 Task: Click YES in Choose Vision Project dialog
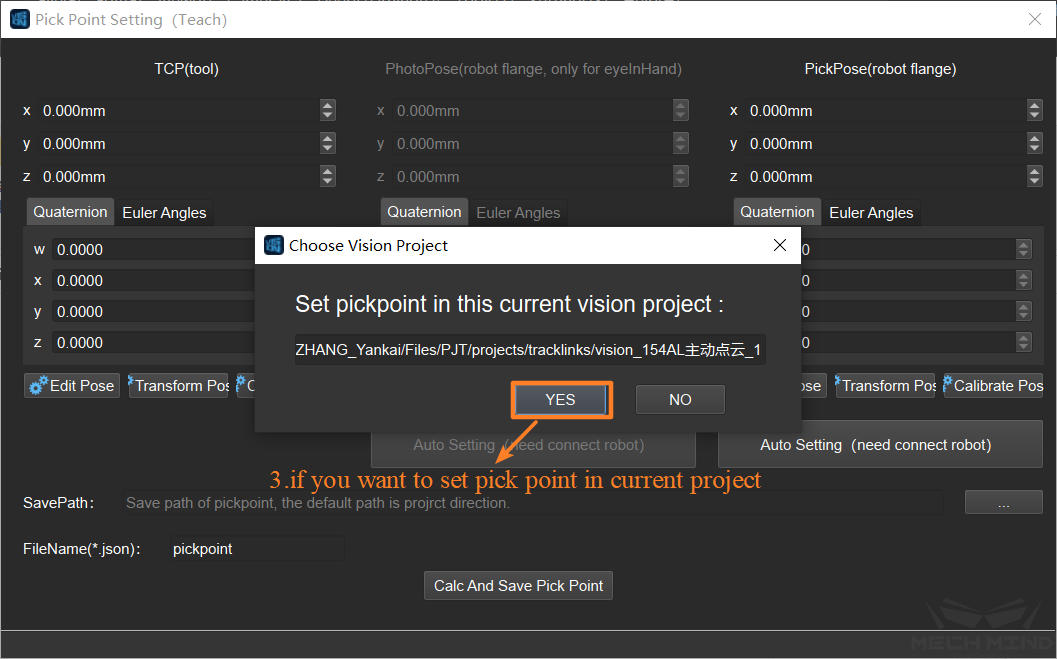click(560, 400)
